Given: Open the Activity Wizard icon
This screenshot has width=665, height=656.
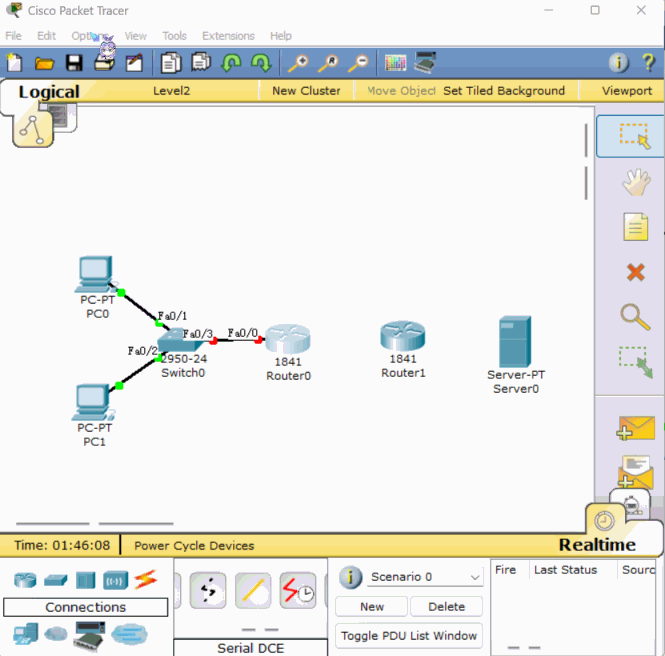Looking at the screenshot, I should point(134,63).
